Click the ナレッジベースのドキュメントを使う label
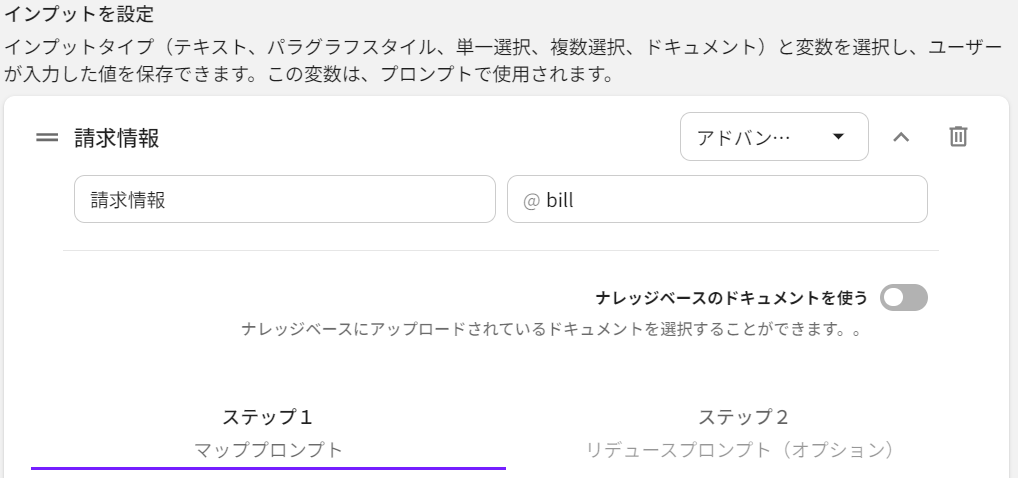The width and height of the screenshot is (1018, 478). 731,298
